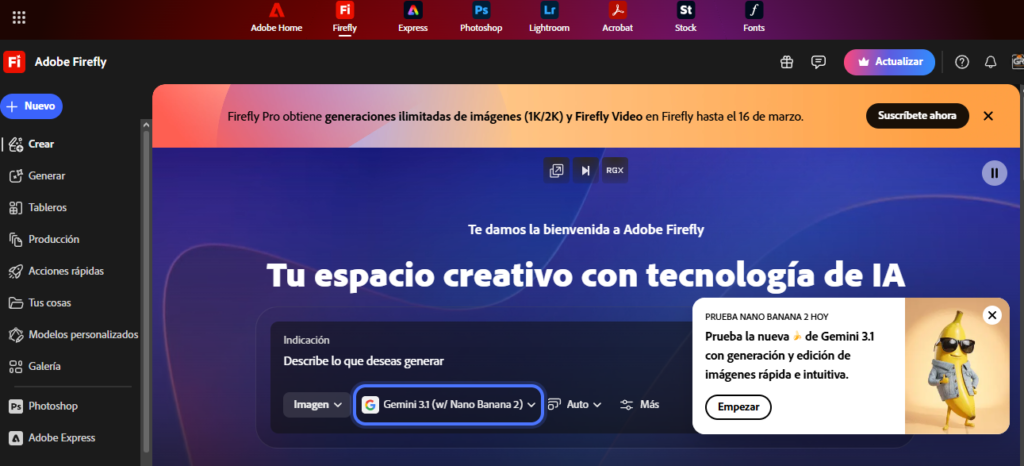
Task: Skip to next hero slide
Action: coord(585,170)
